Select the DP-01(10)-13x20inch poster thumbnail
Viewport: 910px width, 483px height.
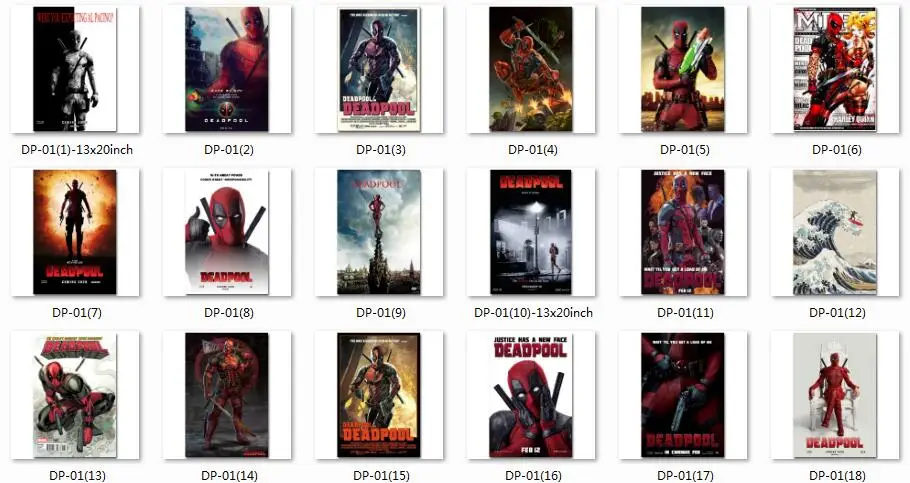coord(531,232)
